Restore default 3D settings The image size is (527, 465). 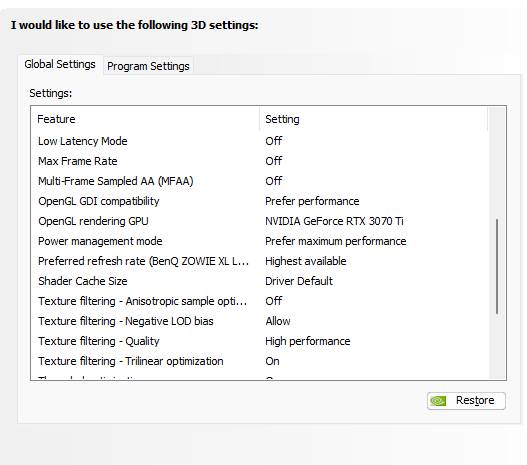click(x=466, y=400)
